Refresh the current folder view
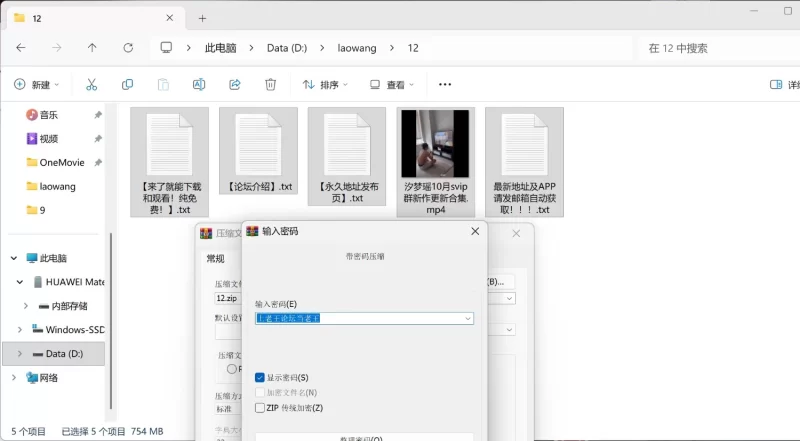800x441 pixels. pos(127,47)
